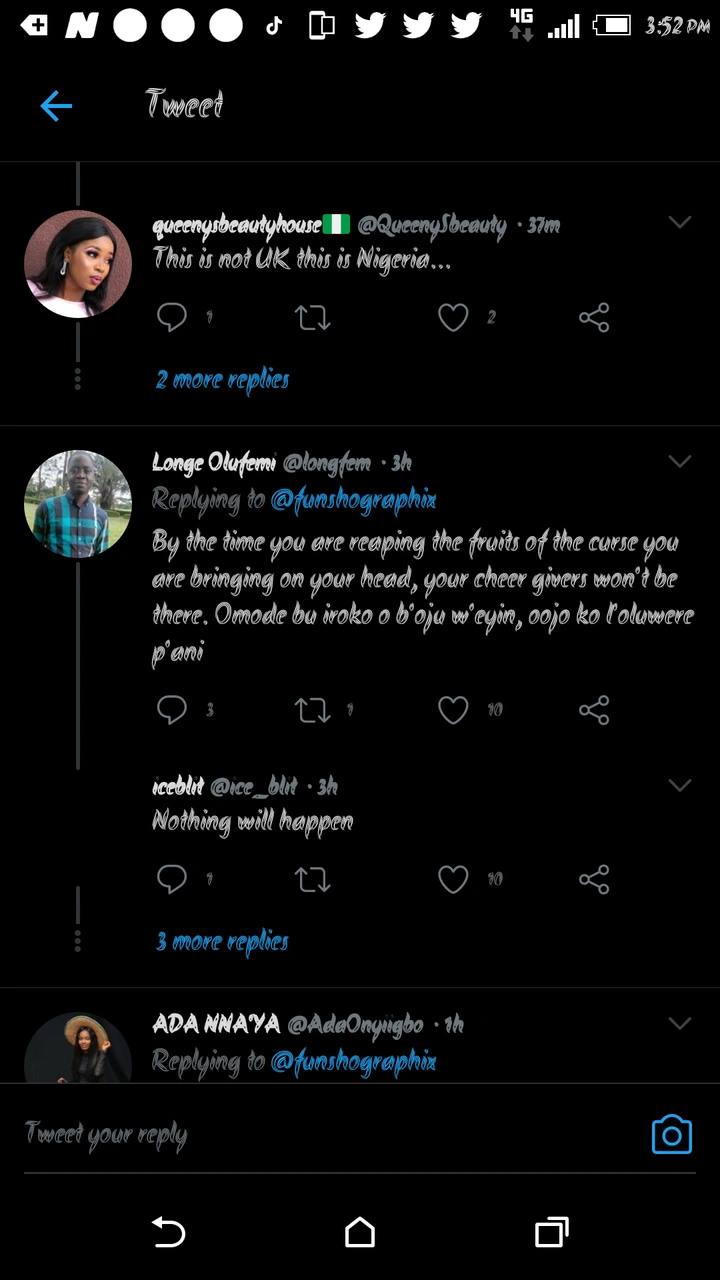Open the @funshographix mention in Longe's reply
This screenshot has height=1280, width=720.
pyautogui.click(x=353, y=500)
